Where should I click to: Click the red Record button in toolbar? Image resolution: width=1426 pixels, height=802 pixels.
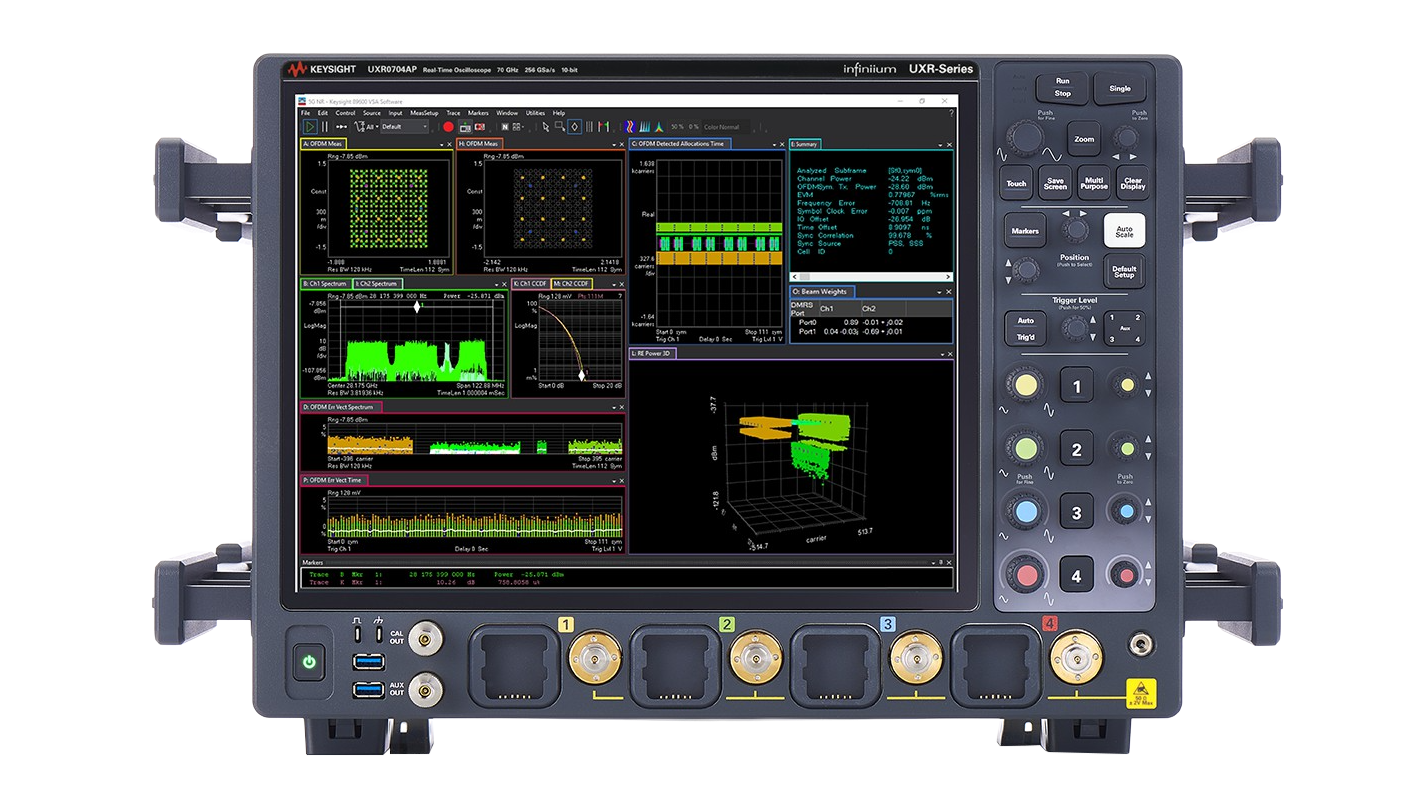(448, 127)
